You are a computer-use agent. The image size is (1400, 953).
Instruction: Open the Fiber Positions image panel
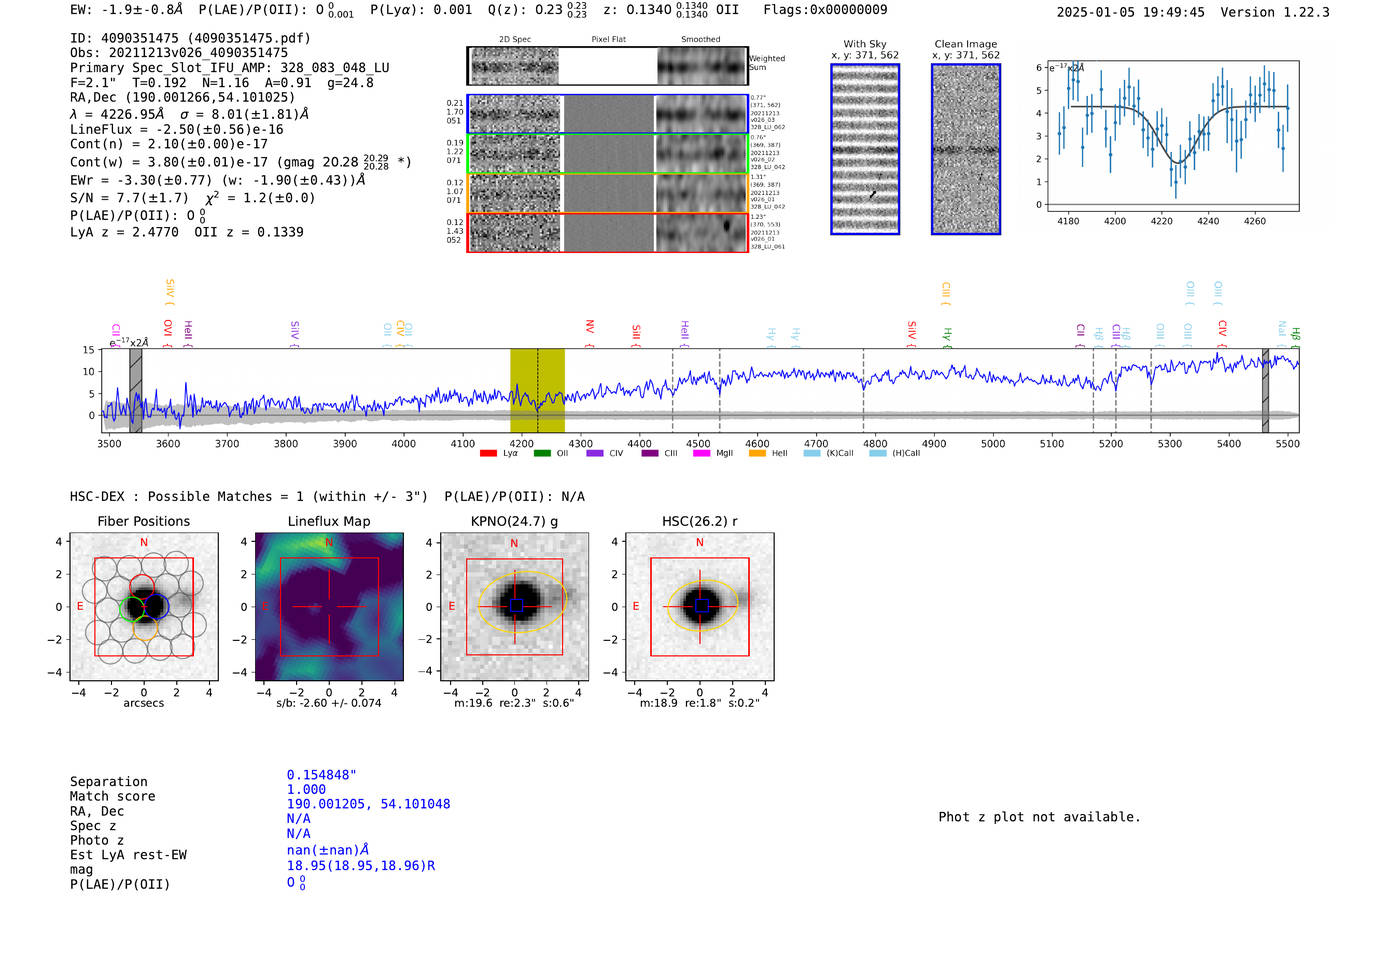pyautogui.click(x=143, y=607)
